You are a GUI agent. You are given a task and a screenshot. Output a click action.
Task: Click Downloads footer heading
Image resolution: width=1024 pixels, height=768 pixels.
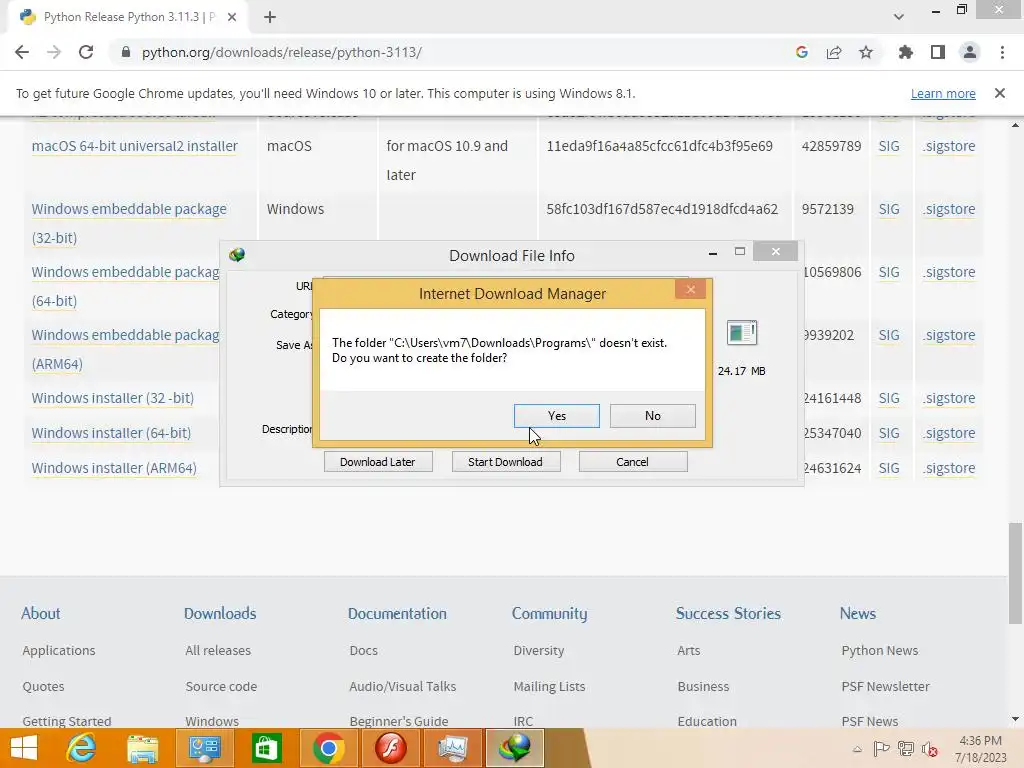(220, 613)
